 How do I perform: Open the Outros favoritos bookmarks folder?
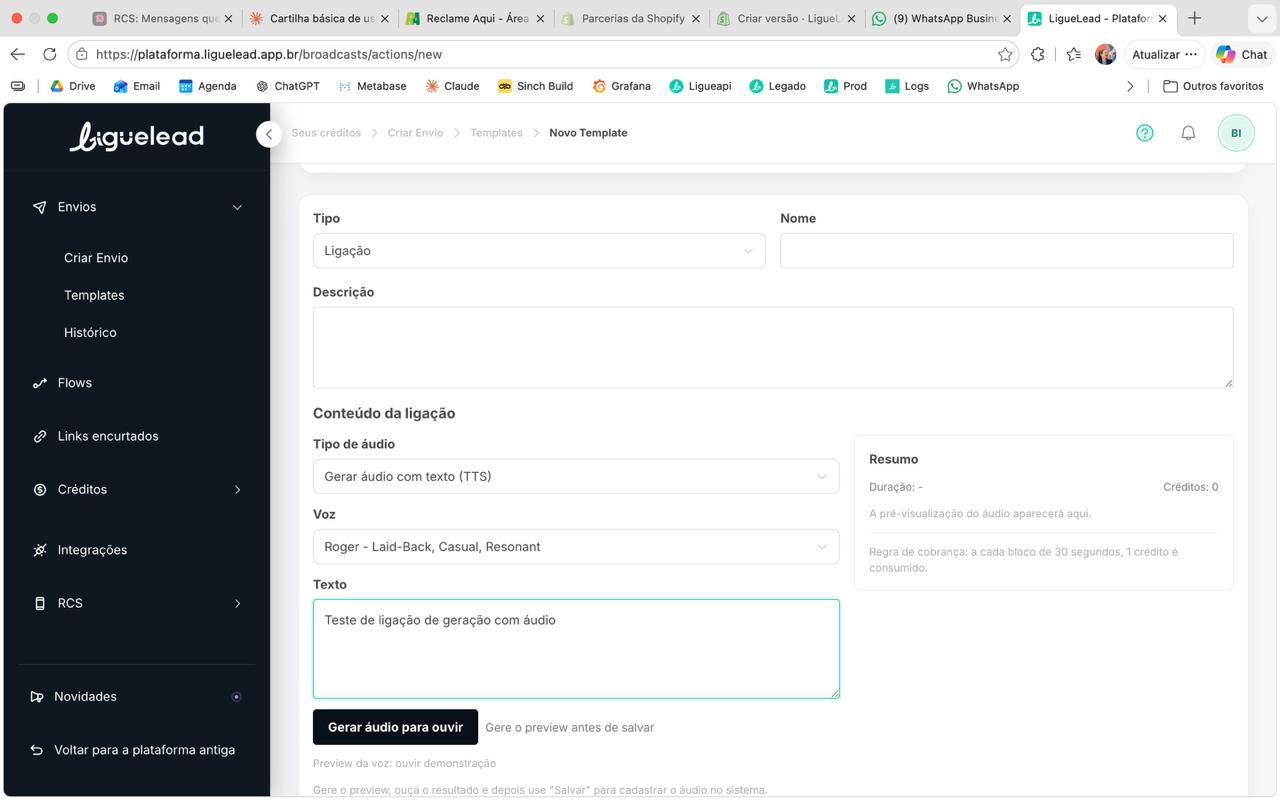coord(1213,86)
